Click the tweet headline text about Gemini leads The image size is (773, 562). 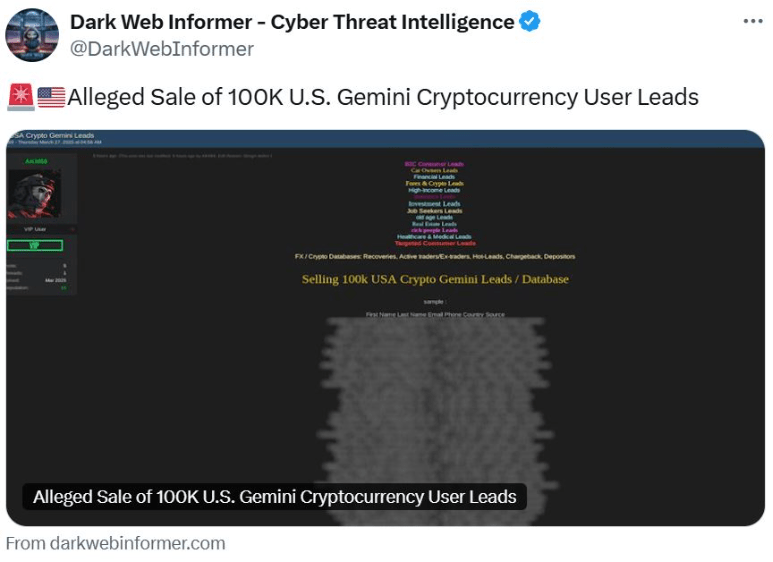[x=383, y=97]
